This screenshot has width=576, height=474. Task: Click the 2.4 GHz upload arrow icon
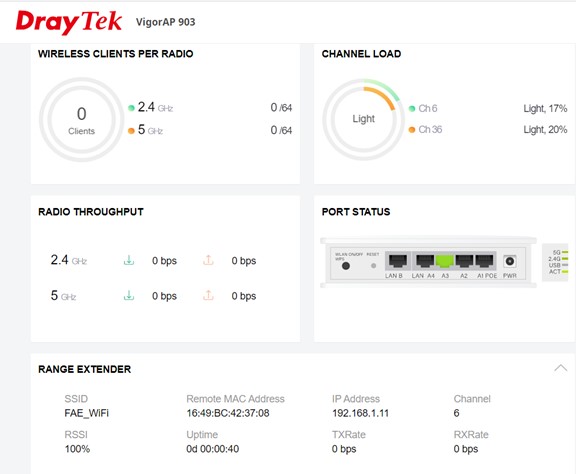[208, 260]
